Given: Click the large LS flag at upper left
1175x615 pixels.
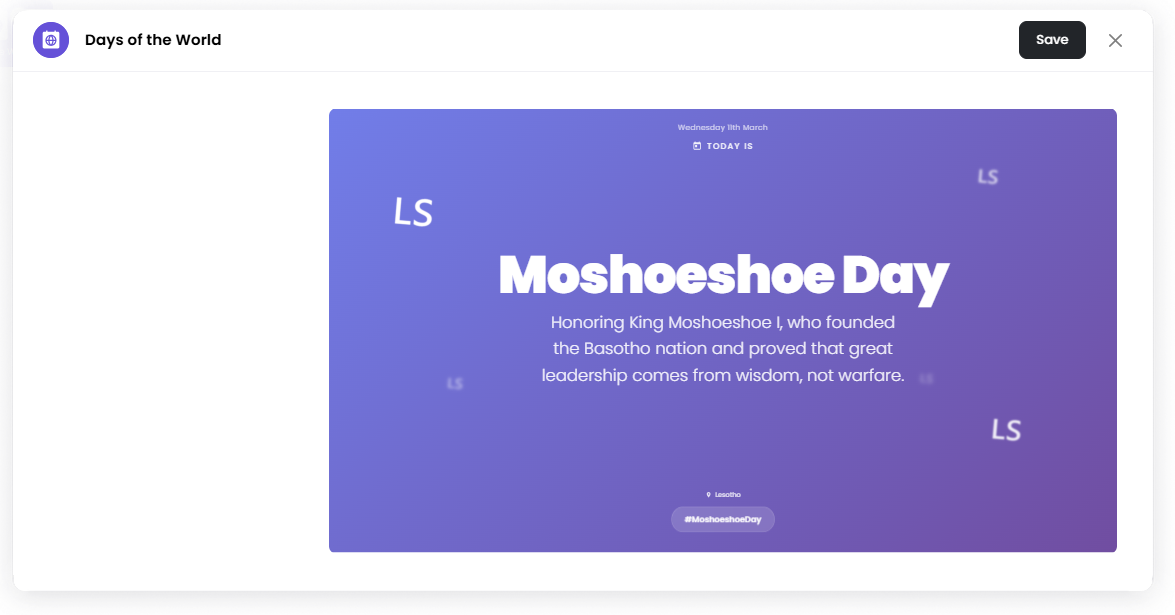Looking at the screenshot, I should pyautogui.click(x=413, y=212).
